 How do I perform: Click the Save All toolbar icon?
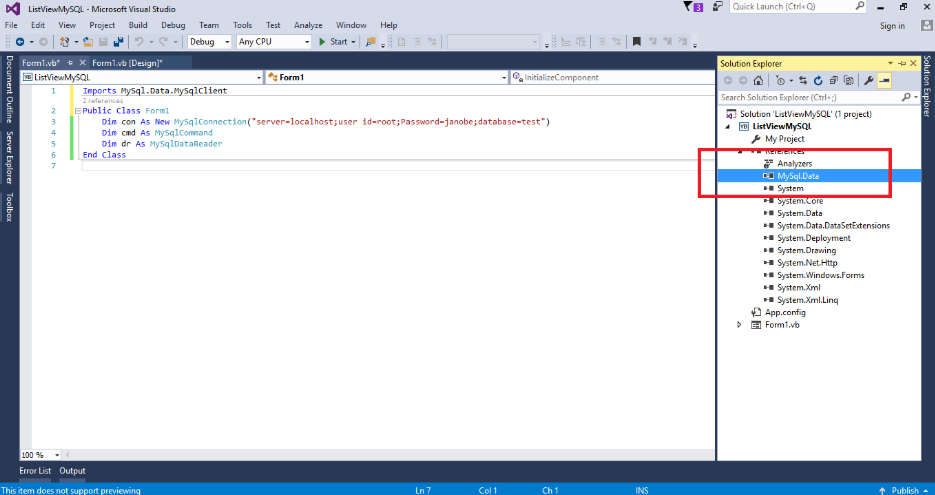point(118,42)
